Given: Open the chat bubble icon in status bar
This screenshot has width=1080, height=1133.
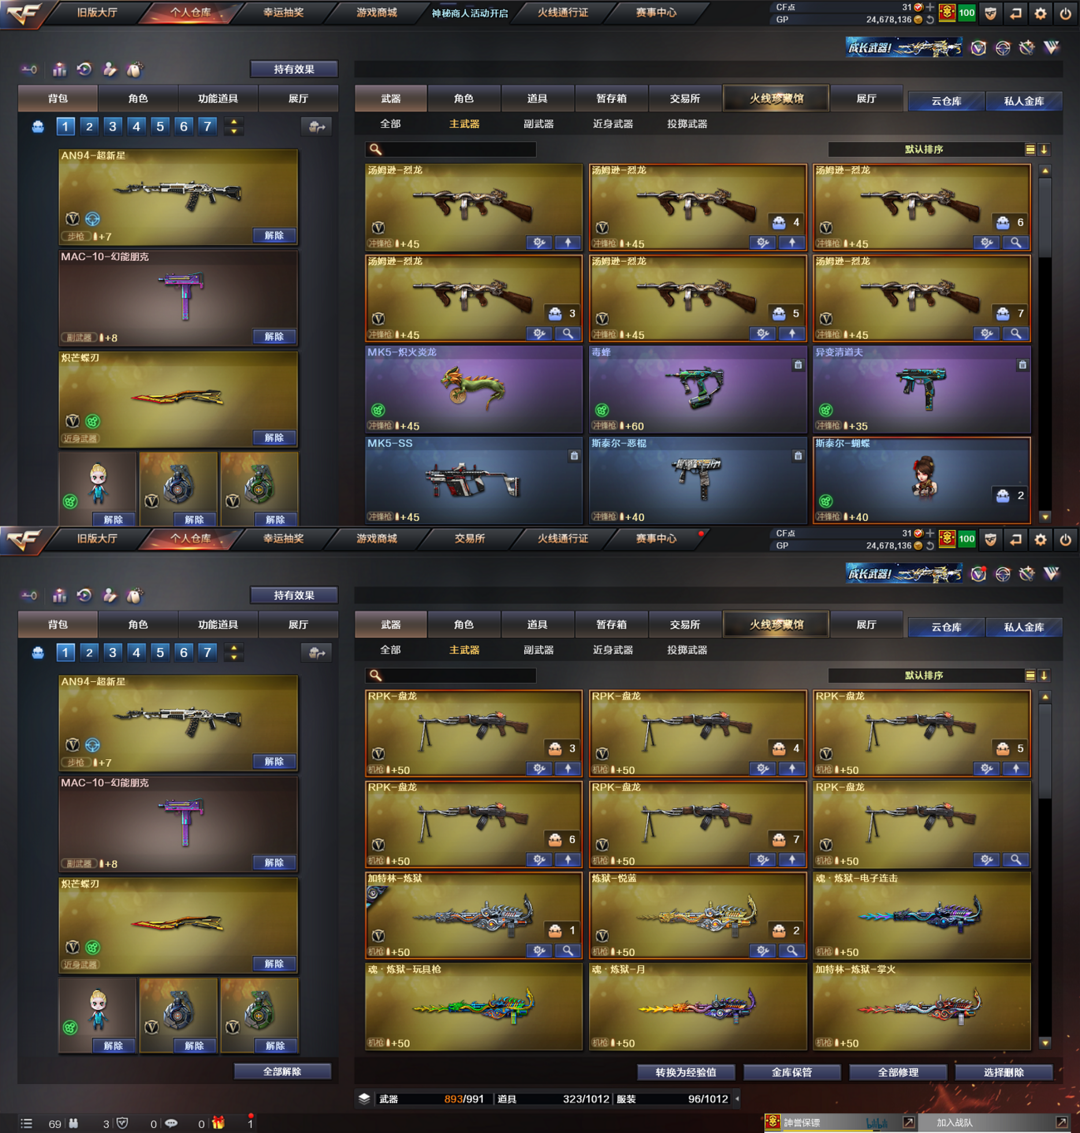Looking at the screenshot, I should click(x=171, y=1124).
